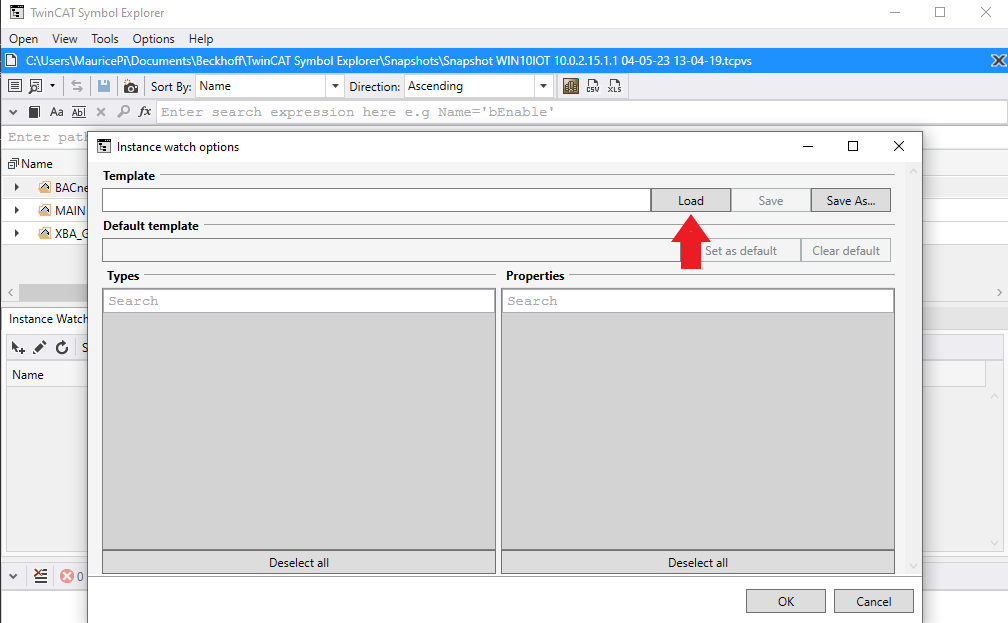Open the Tools menu
Screen dimensions: 1008x623
[105, 39]
